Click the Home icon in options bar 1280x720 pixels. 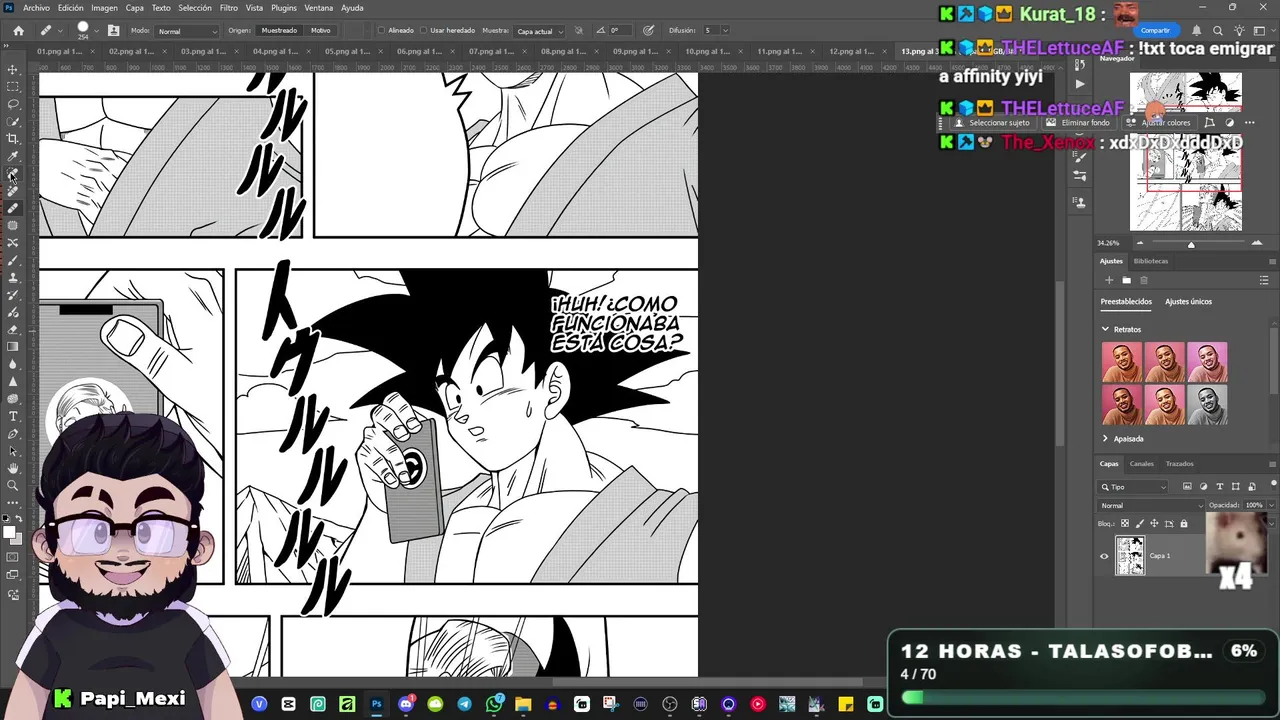coord(18,30)
